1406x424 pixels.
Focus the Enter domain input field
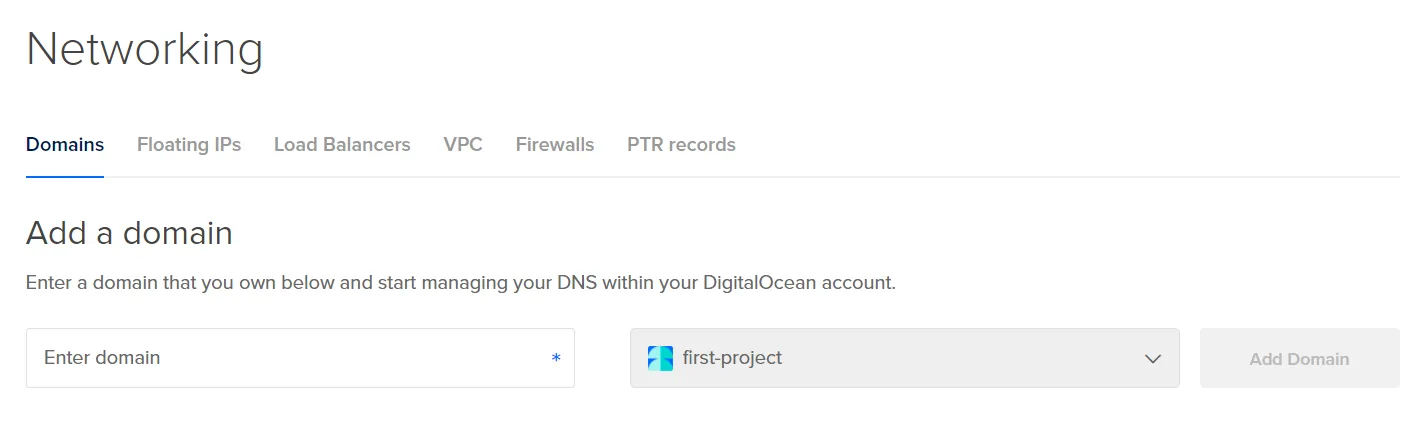click(x=300, y=358)
